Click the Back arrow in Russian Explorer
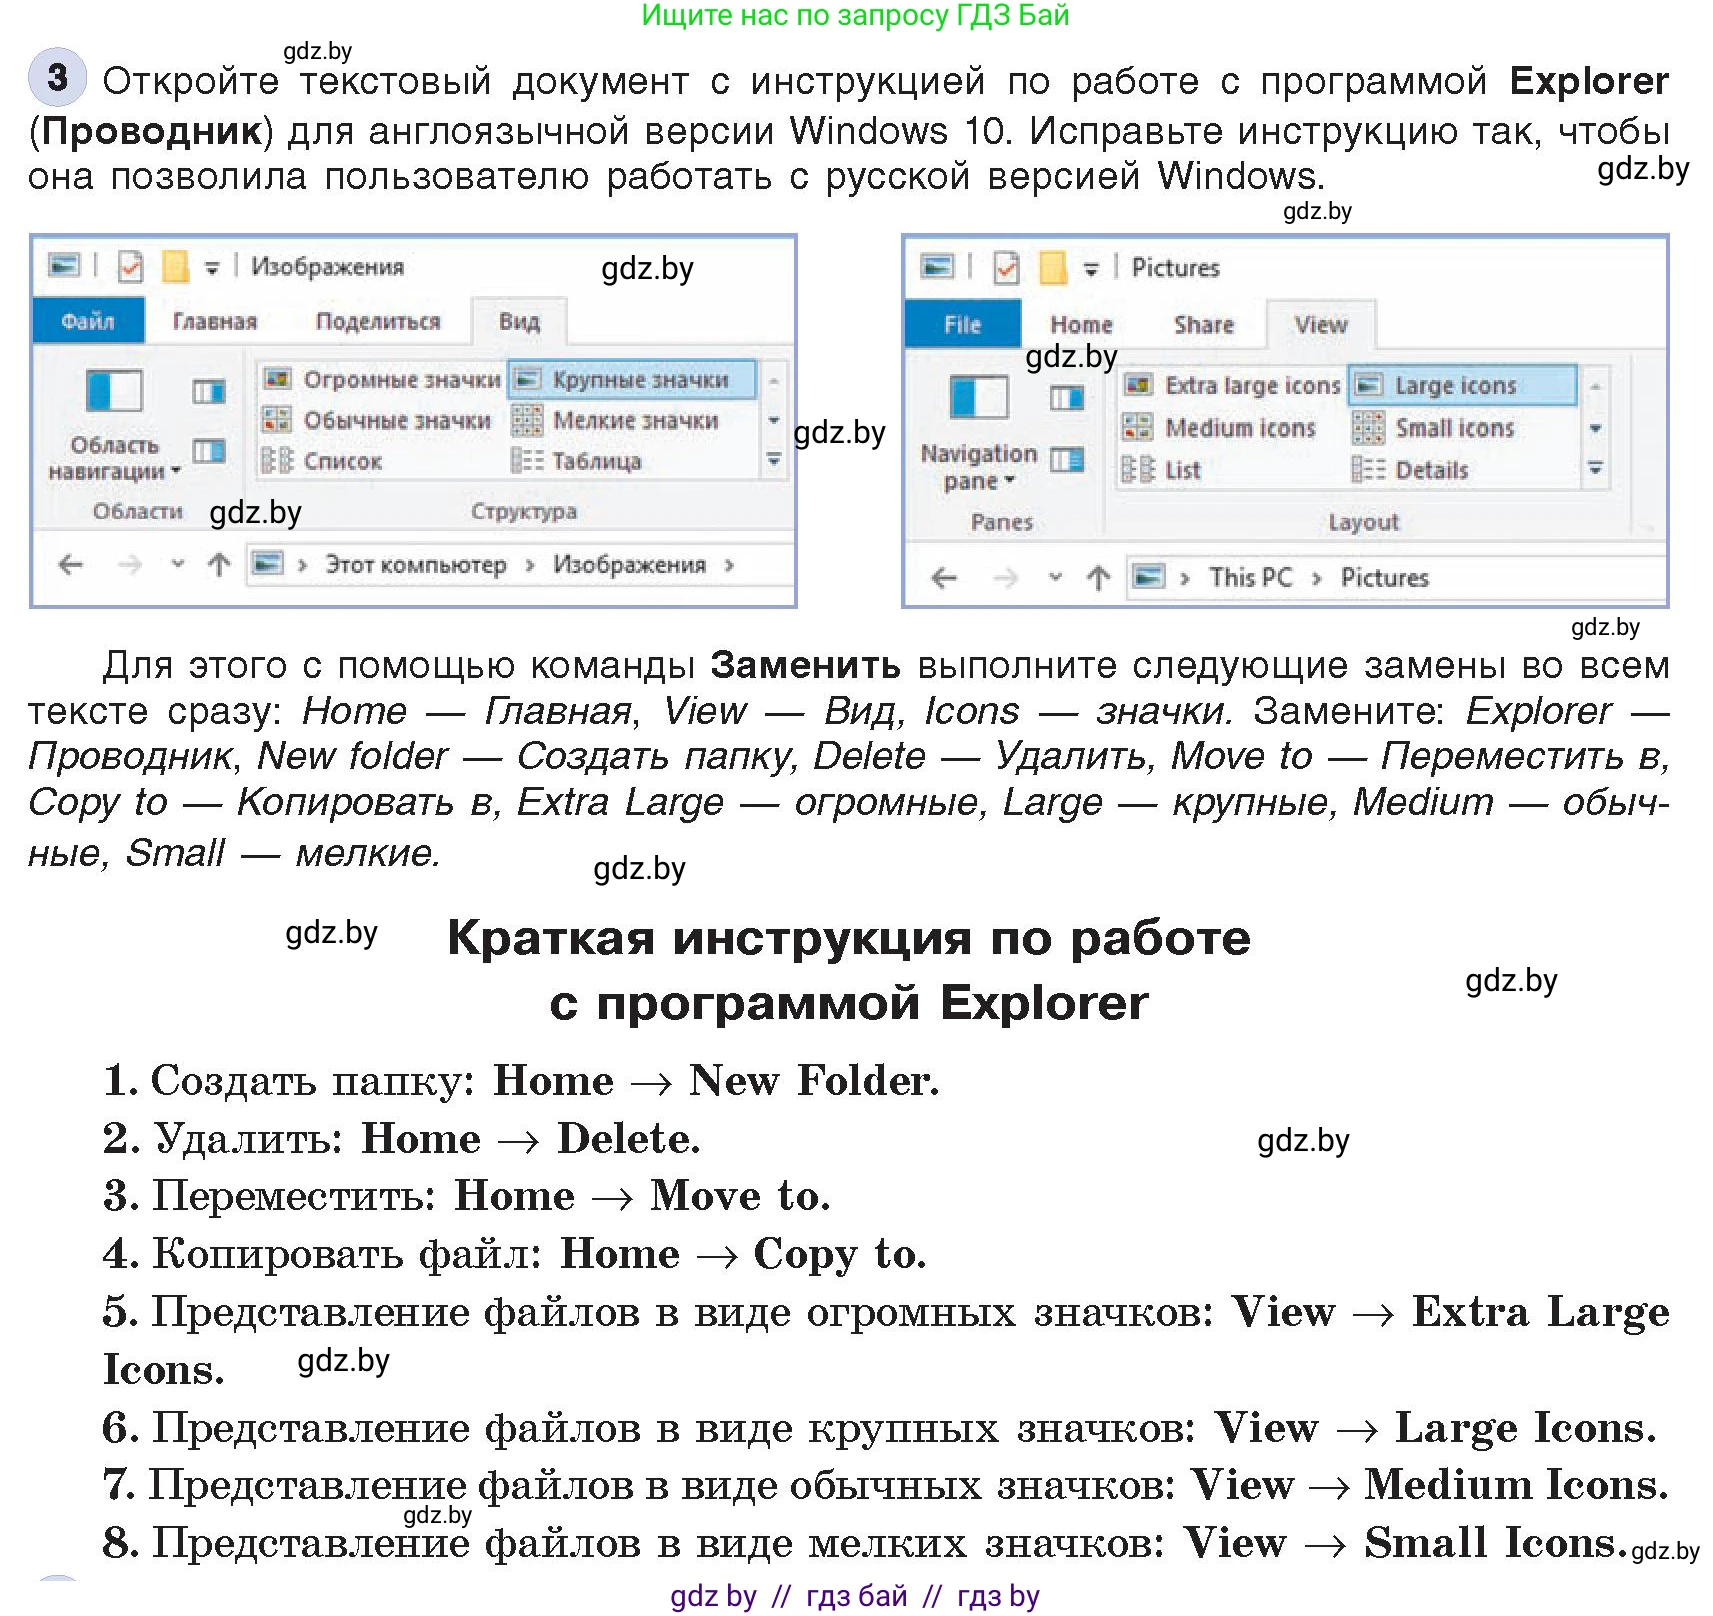1713x1616 pixels. coord(70,565)
